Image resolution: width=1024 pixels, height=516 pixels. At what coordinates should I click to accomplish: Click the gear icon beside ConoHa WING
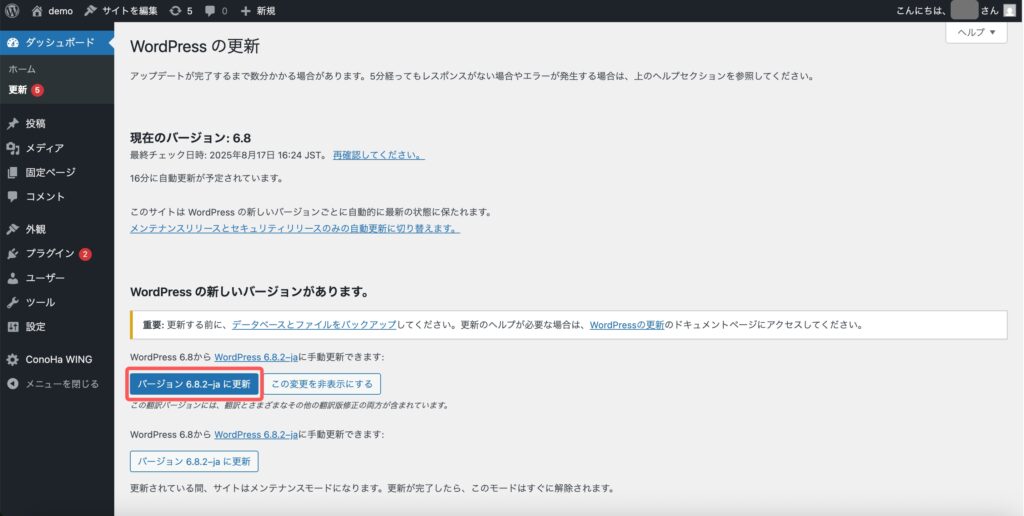[x=12, y=360]
